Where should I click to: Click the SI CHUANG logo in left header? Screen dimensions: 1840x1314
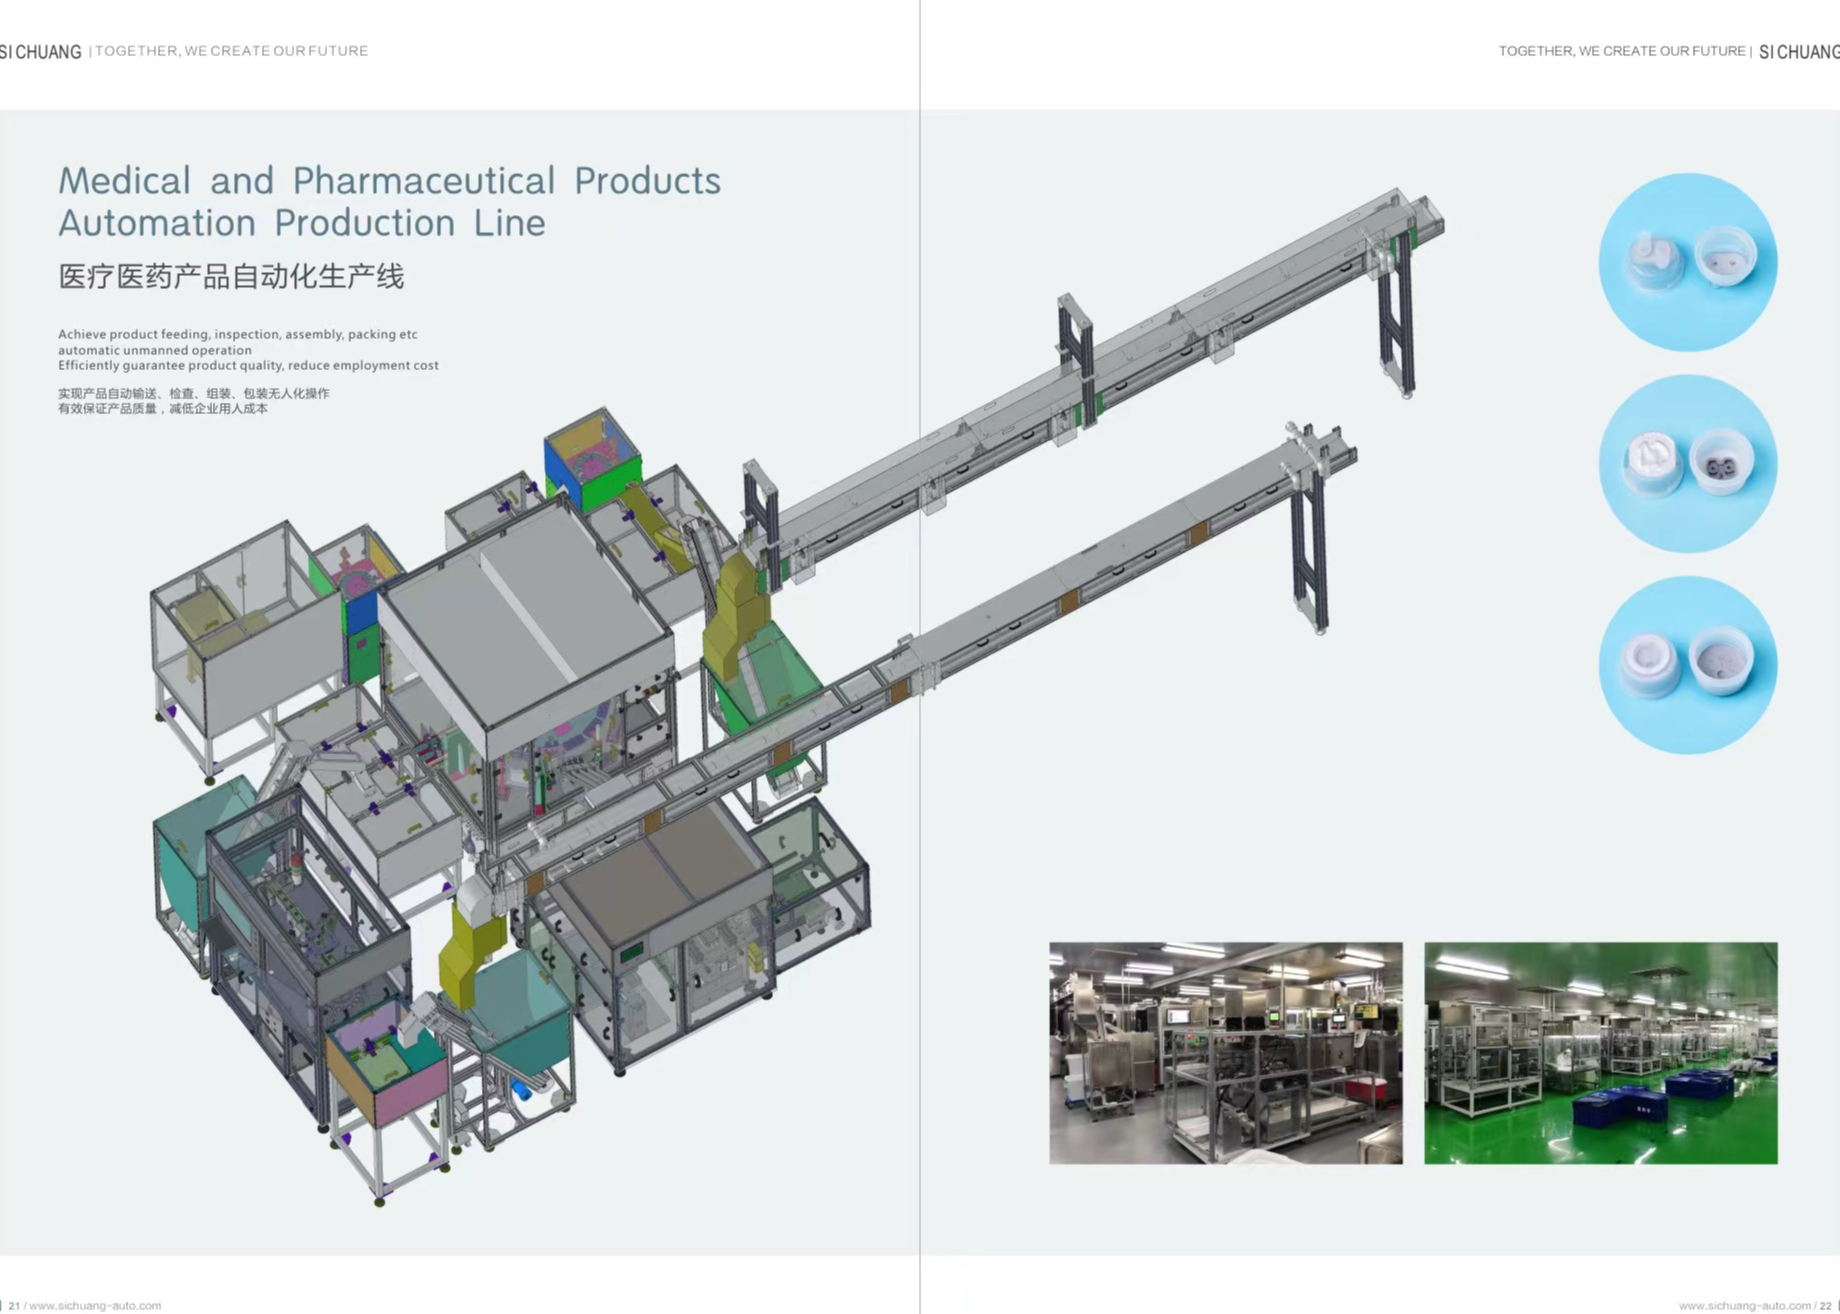(42, 52)
